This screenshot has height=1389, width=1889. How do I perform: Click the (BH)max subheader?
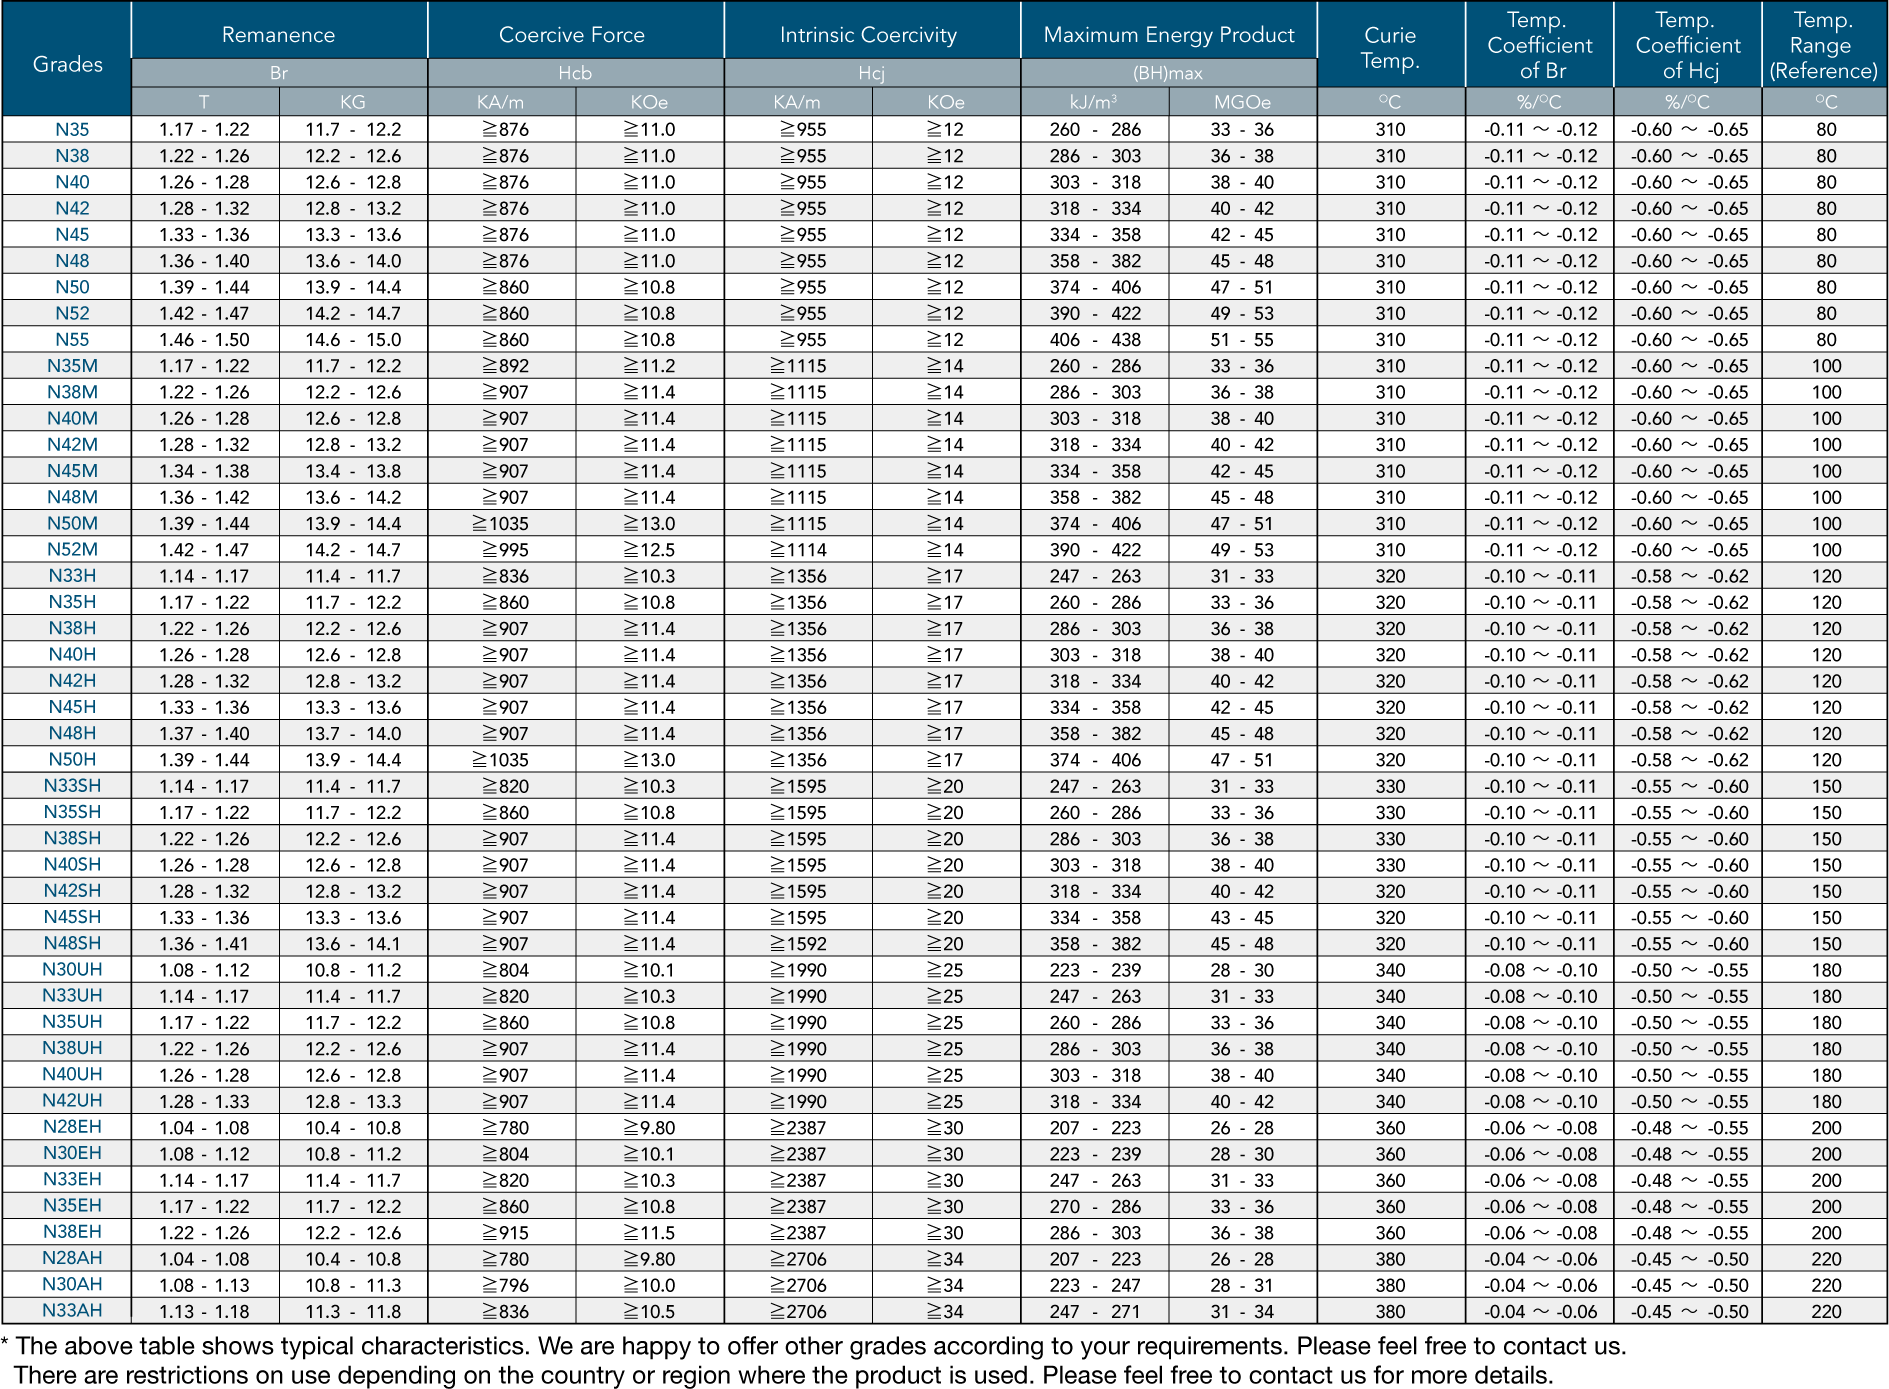(1169, 73)
